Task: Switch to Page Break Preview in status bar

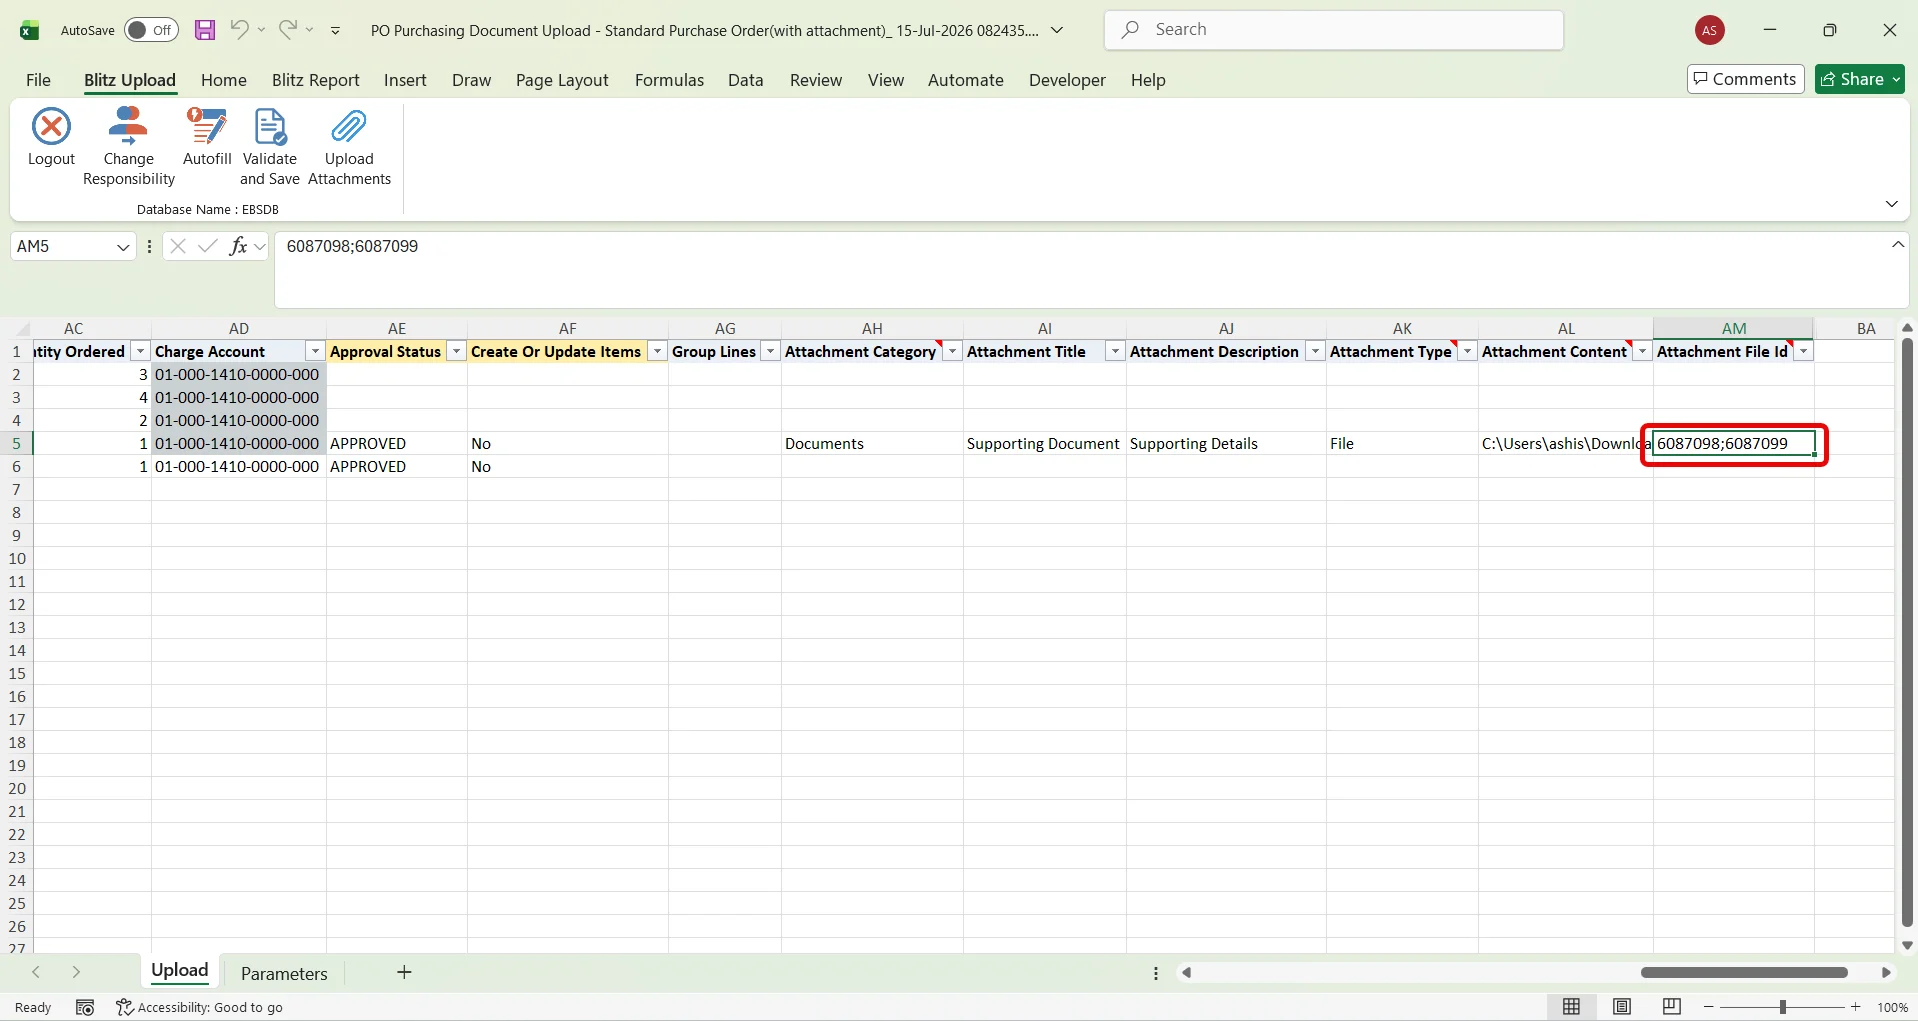Action: 1672,1007
